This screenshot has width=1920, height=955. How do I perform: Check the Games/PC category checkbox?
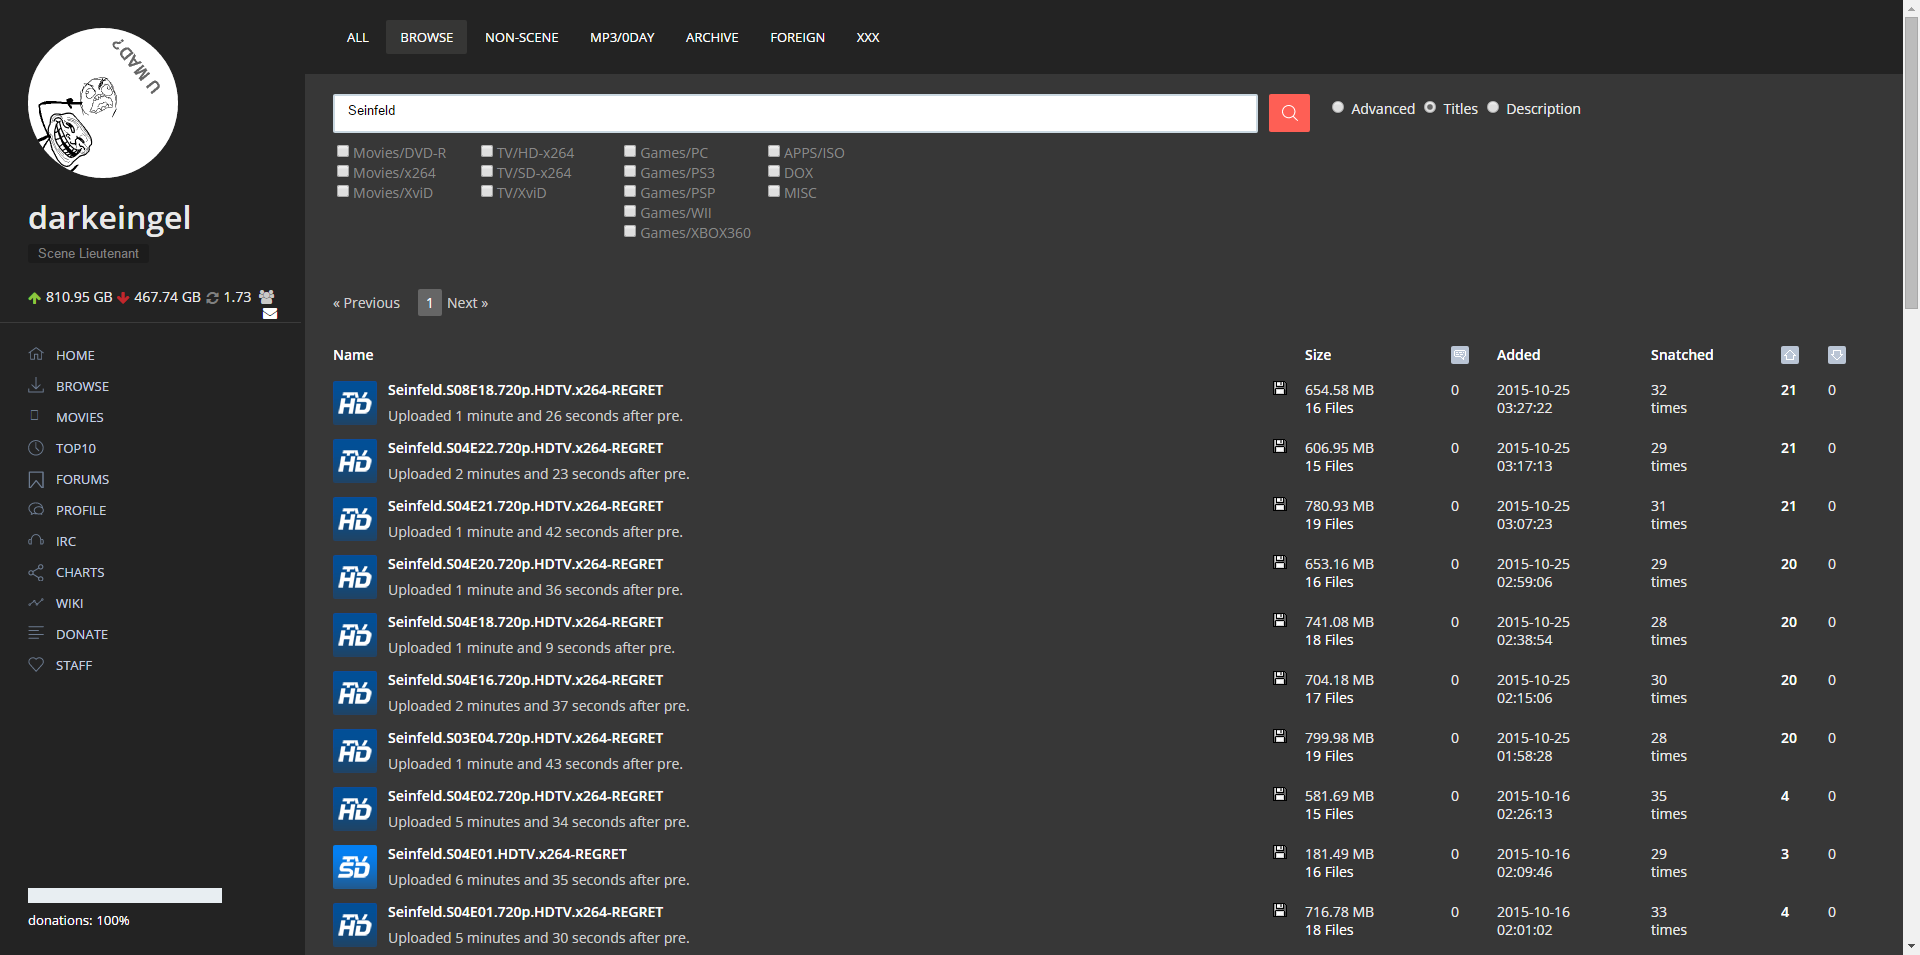[630, 151]
